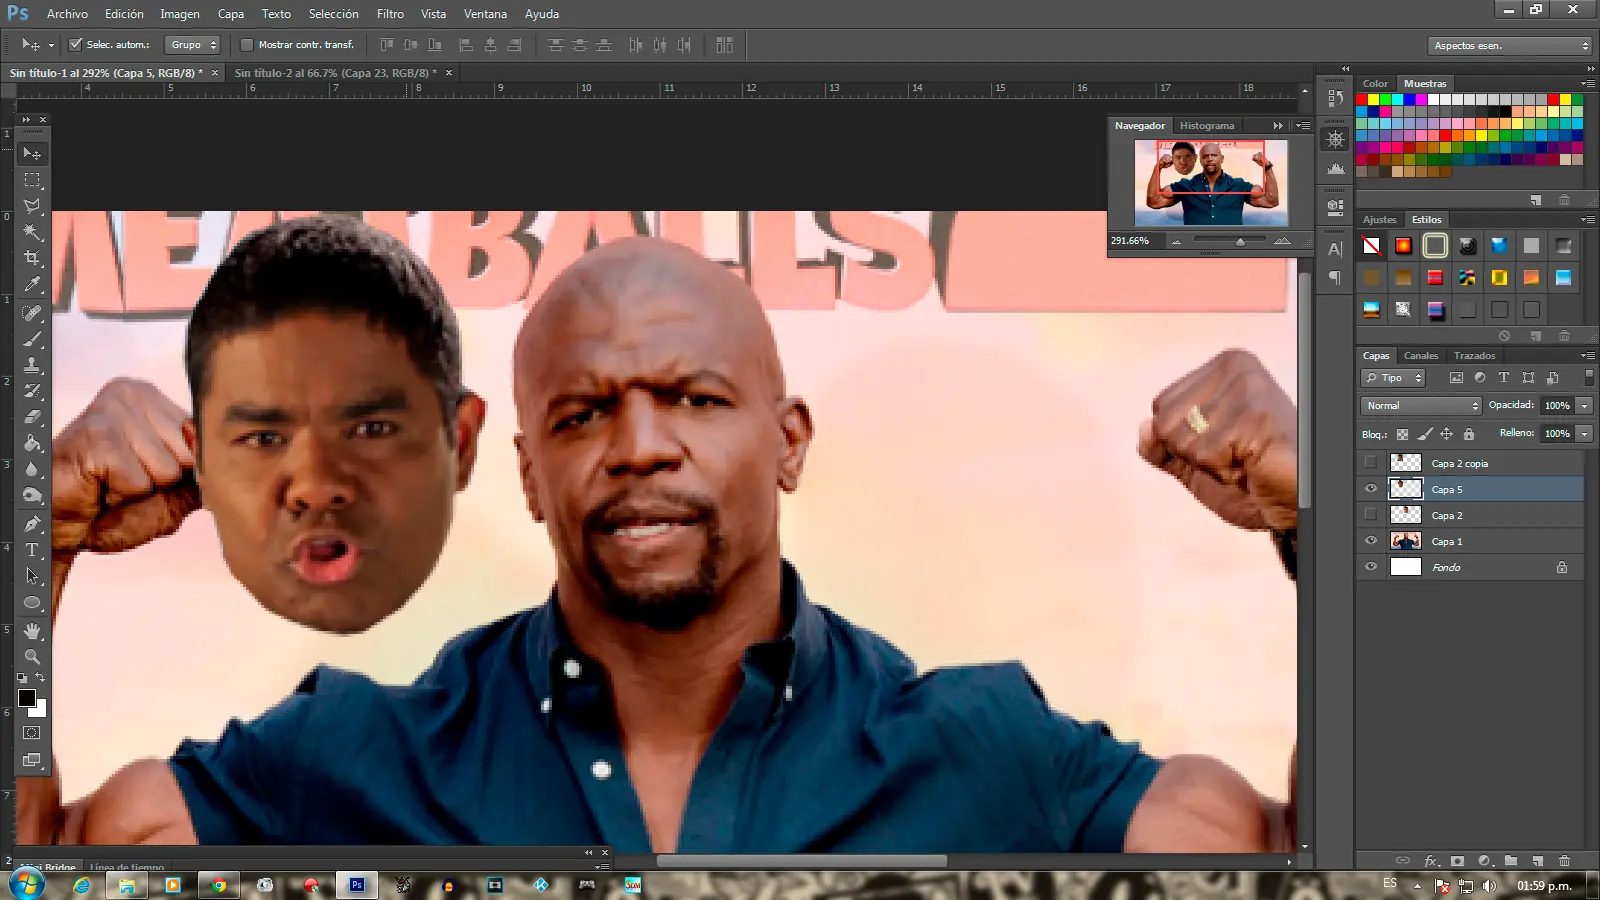Open the Grupo auto-select dropdown
This screenshot has width=1600, height=900.
tap(192, 45)
